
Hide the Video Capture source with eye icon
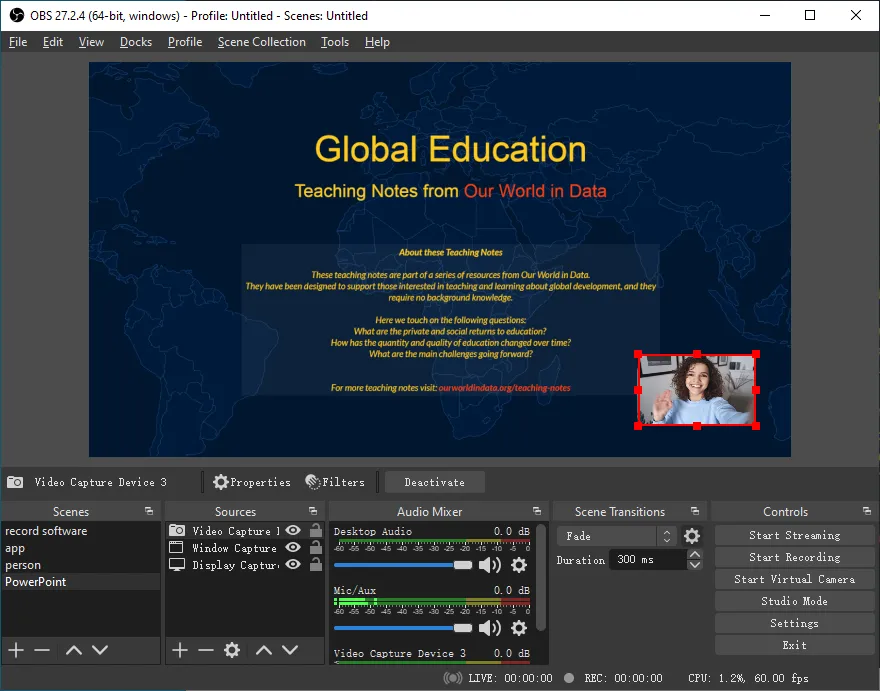pos(293,530)
